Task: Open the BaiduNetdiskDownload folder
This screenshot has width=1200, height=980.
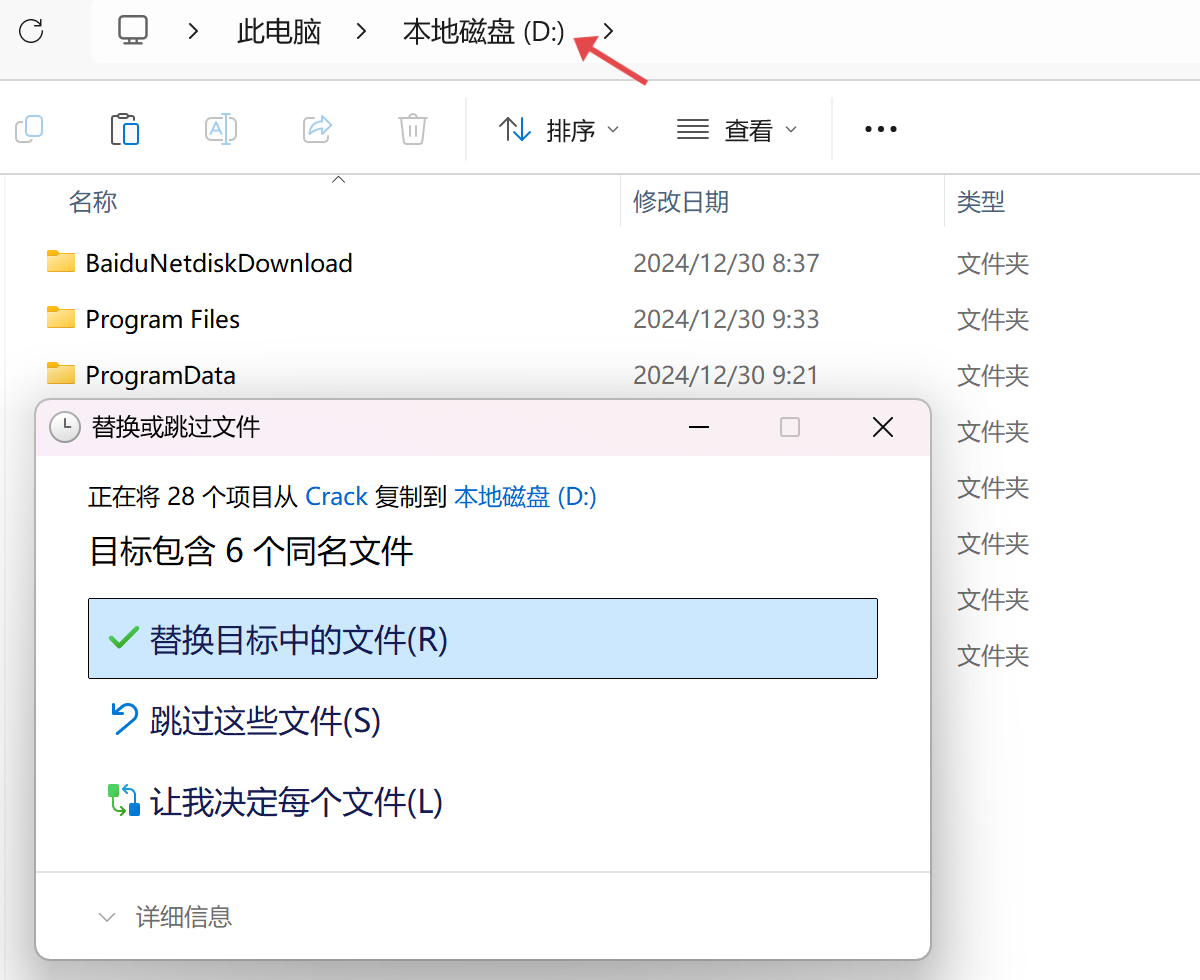Action: [x=218, y=263]
